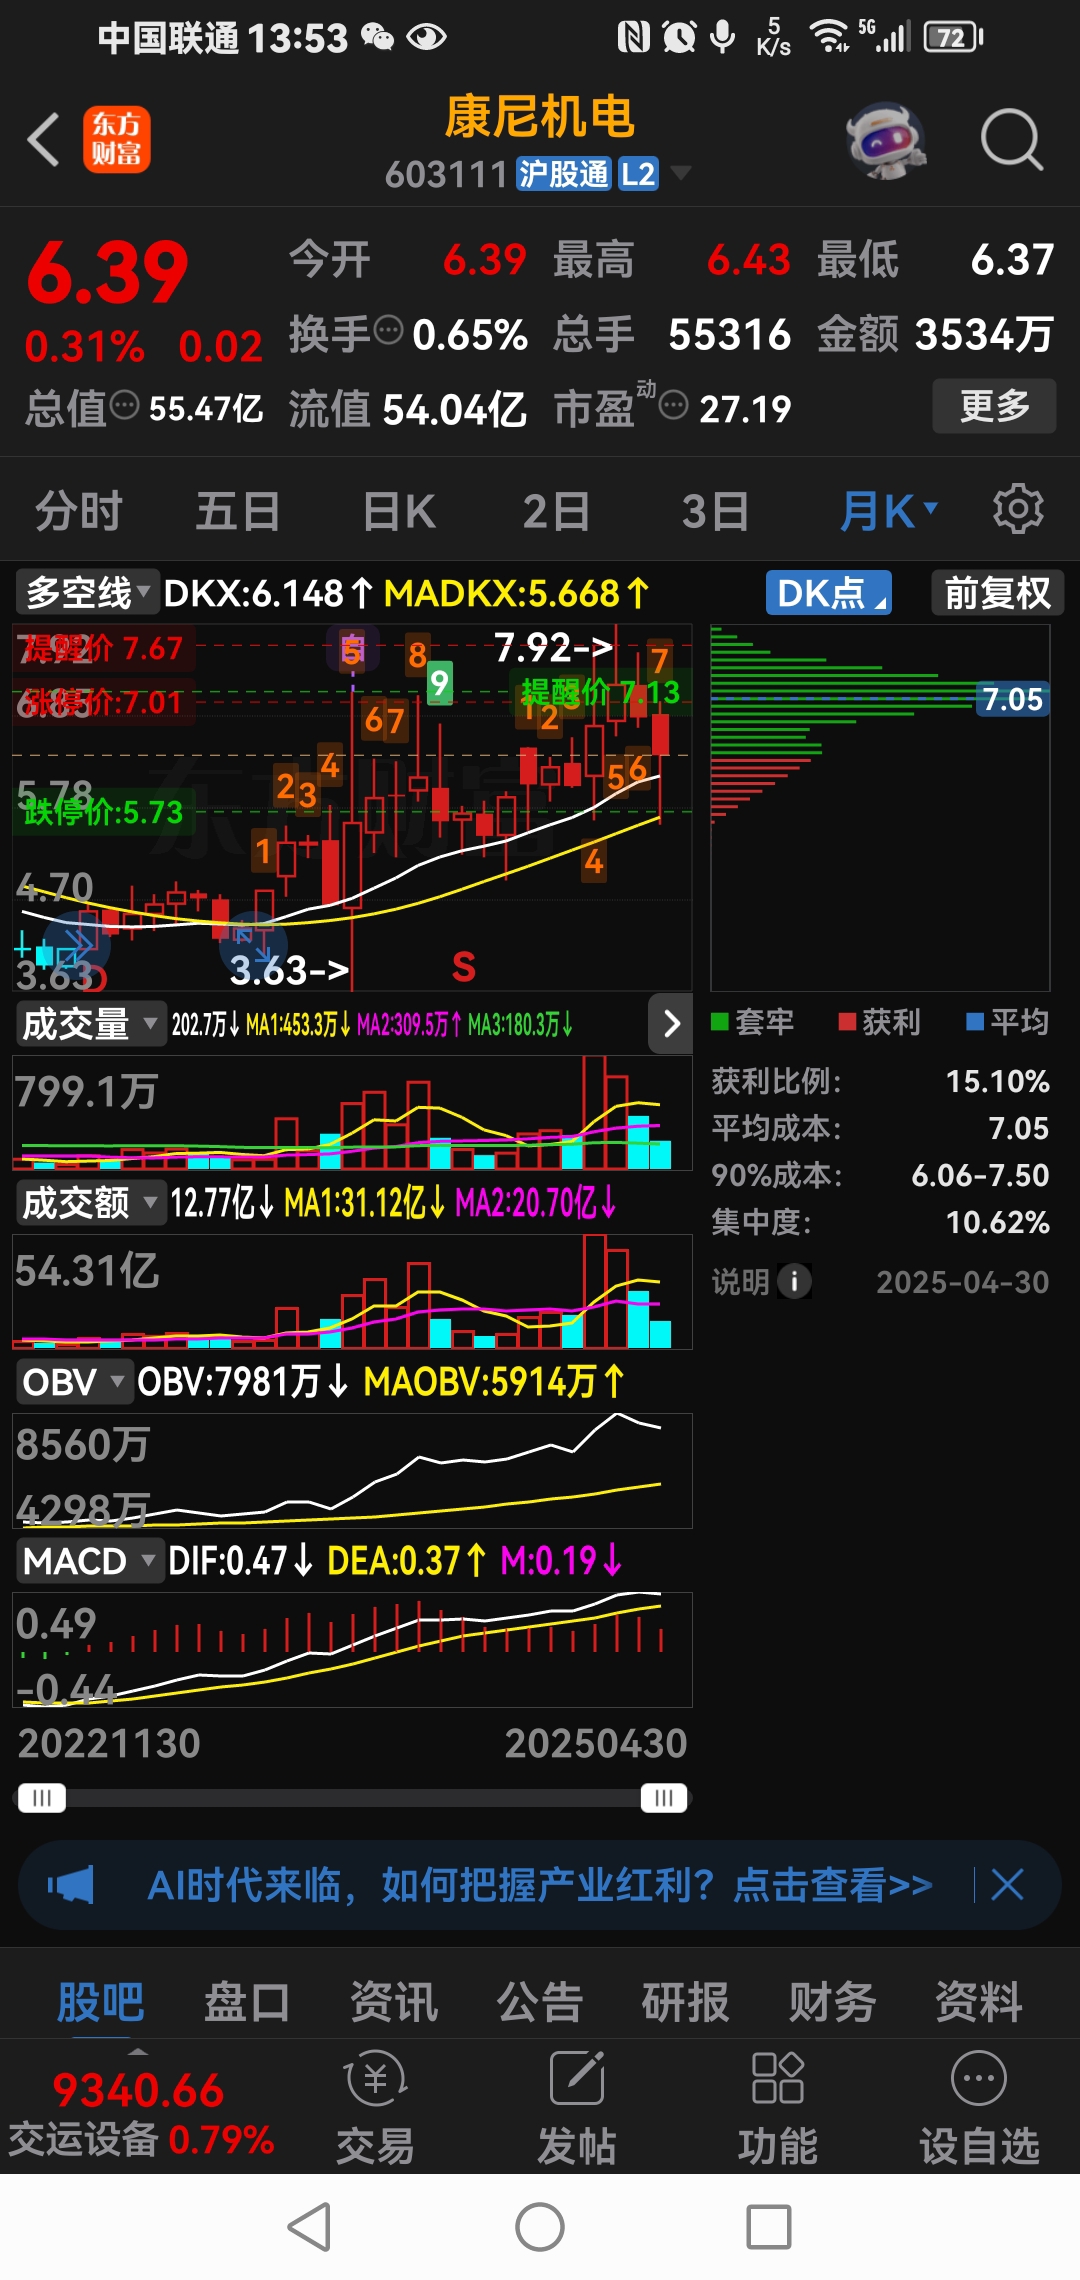Open 发帖 post icon
Viewport: 1080px width, 2280px height.
(x=577, y=2107)
